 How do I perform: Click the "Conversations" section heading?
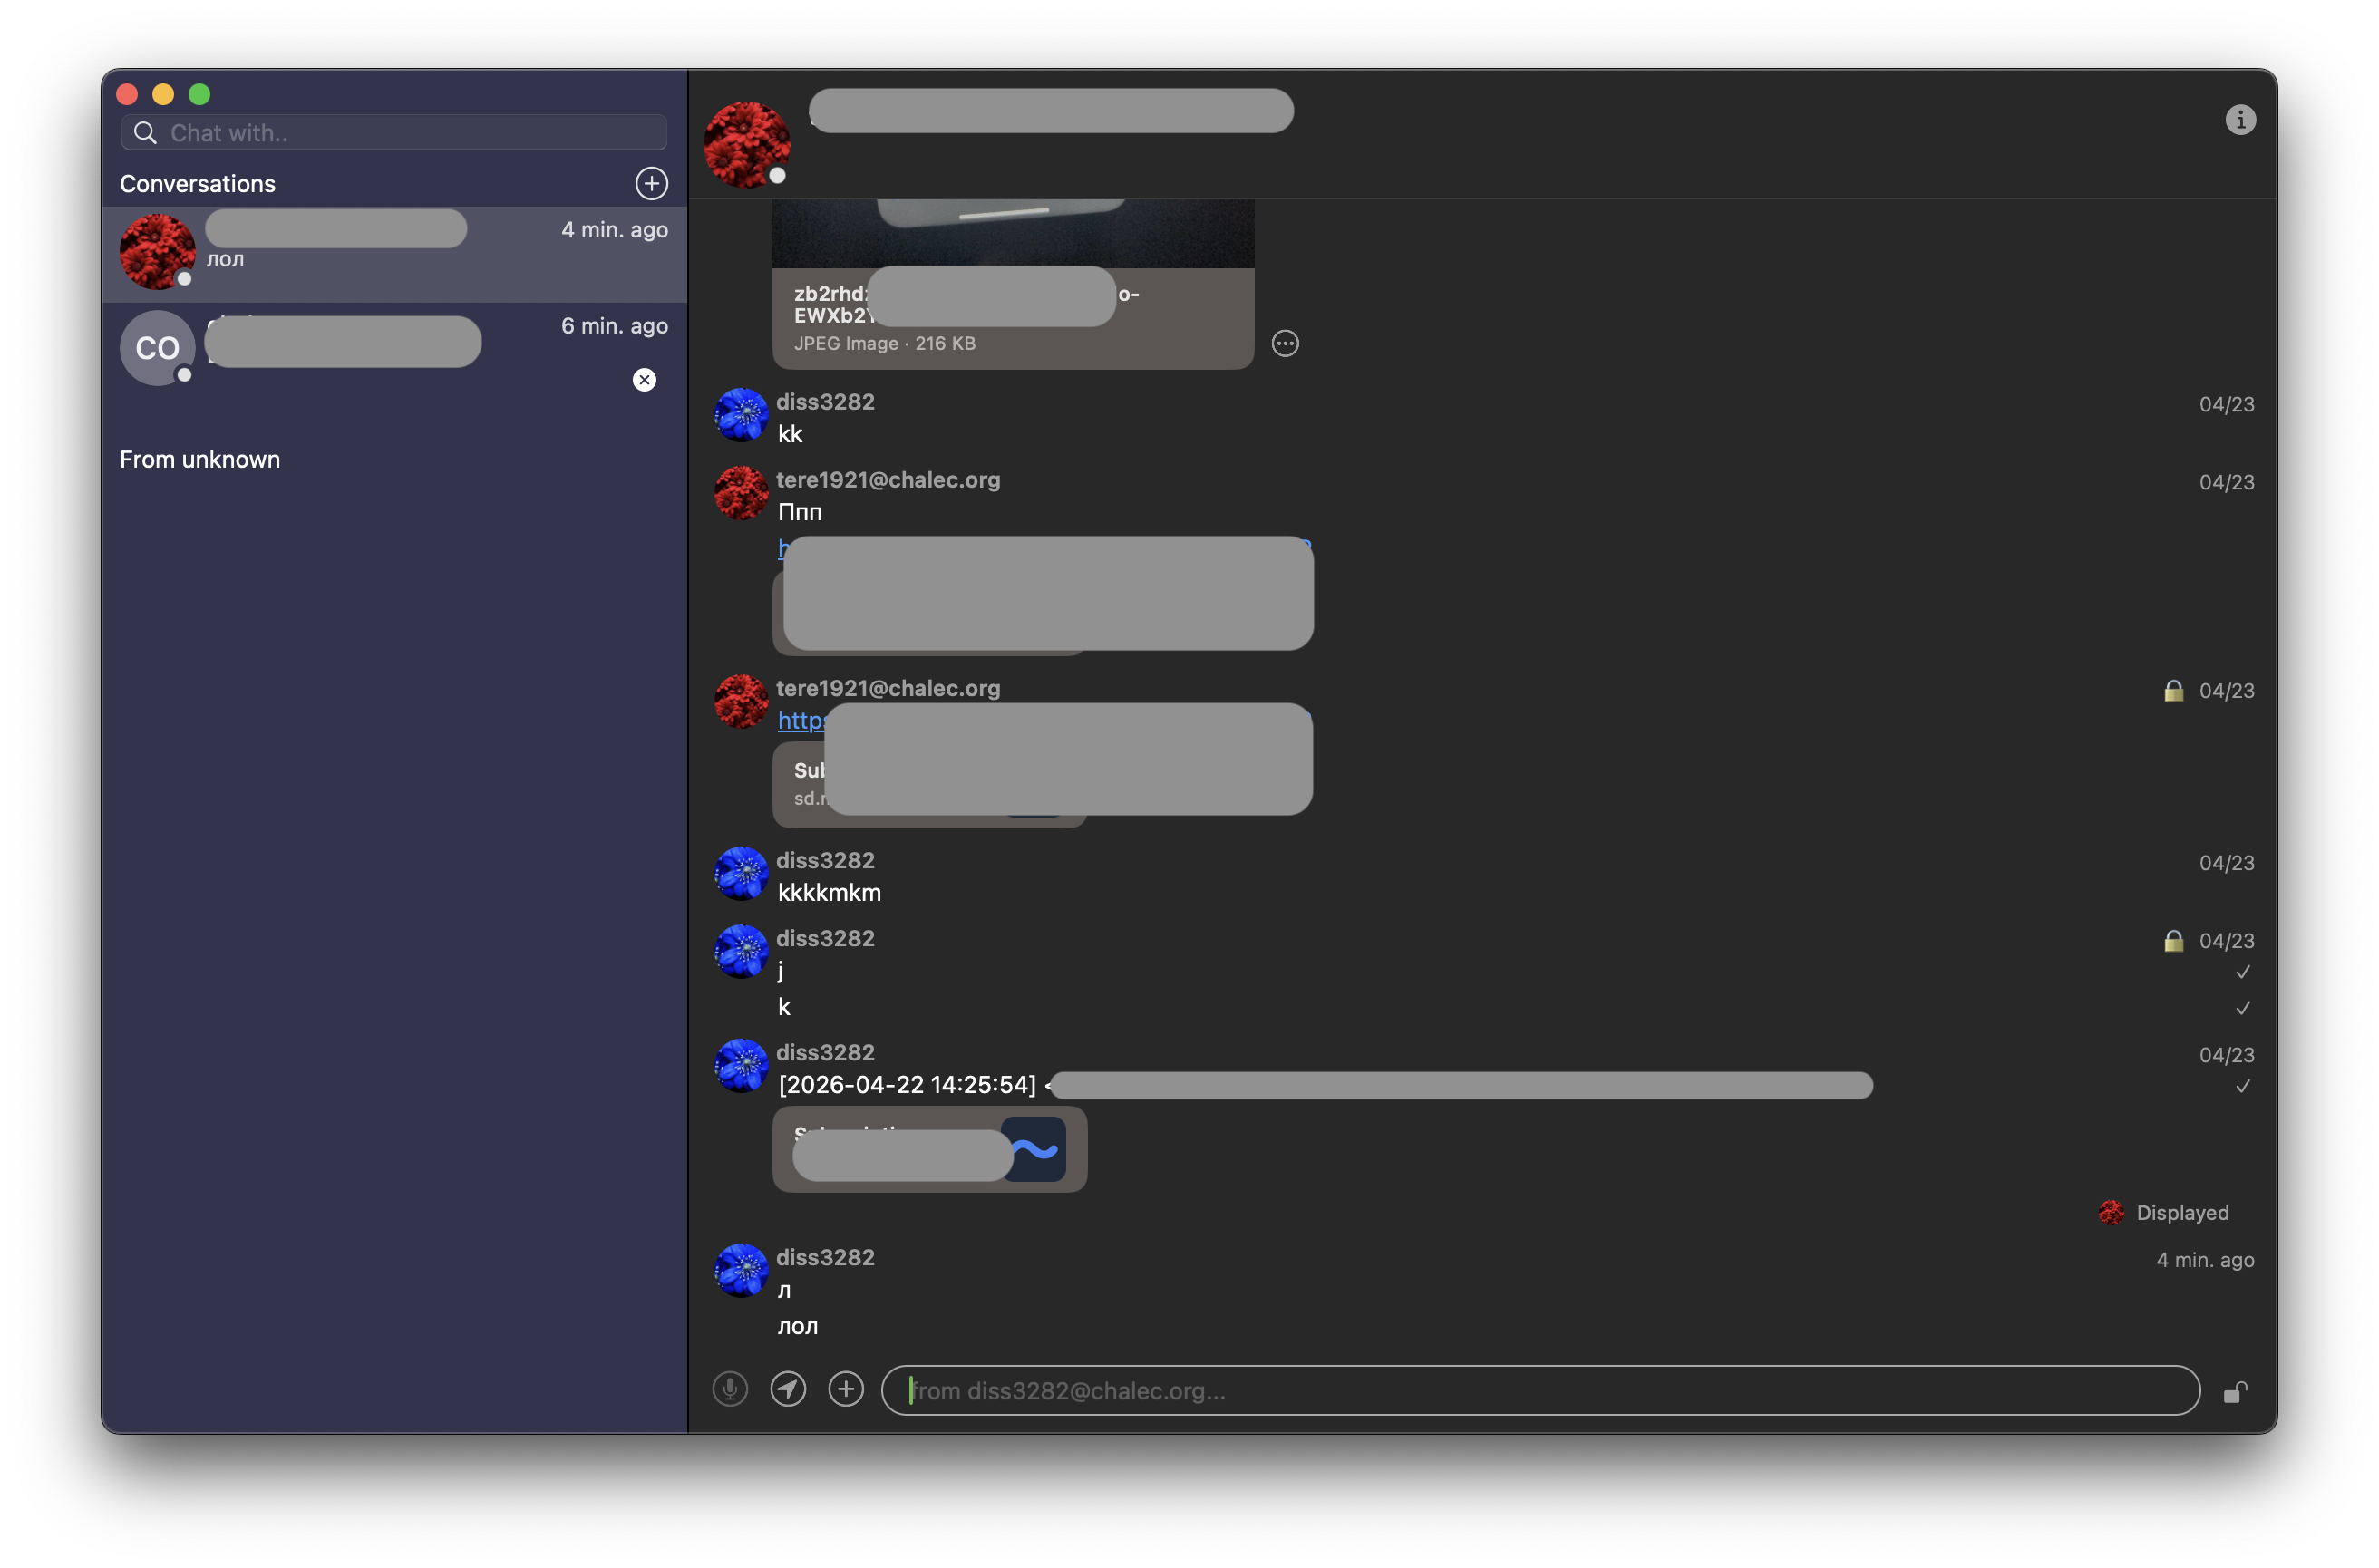click(198, 184)
